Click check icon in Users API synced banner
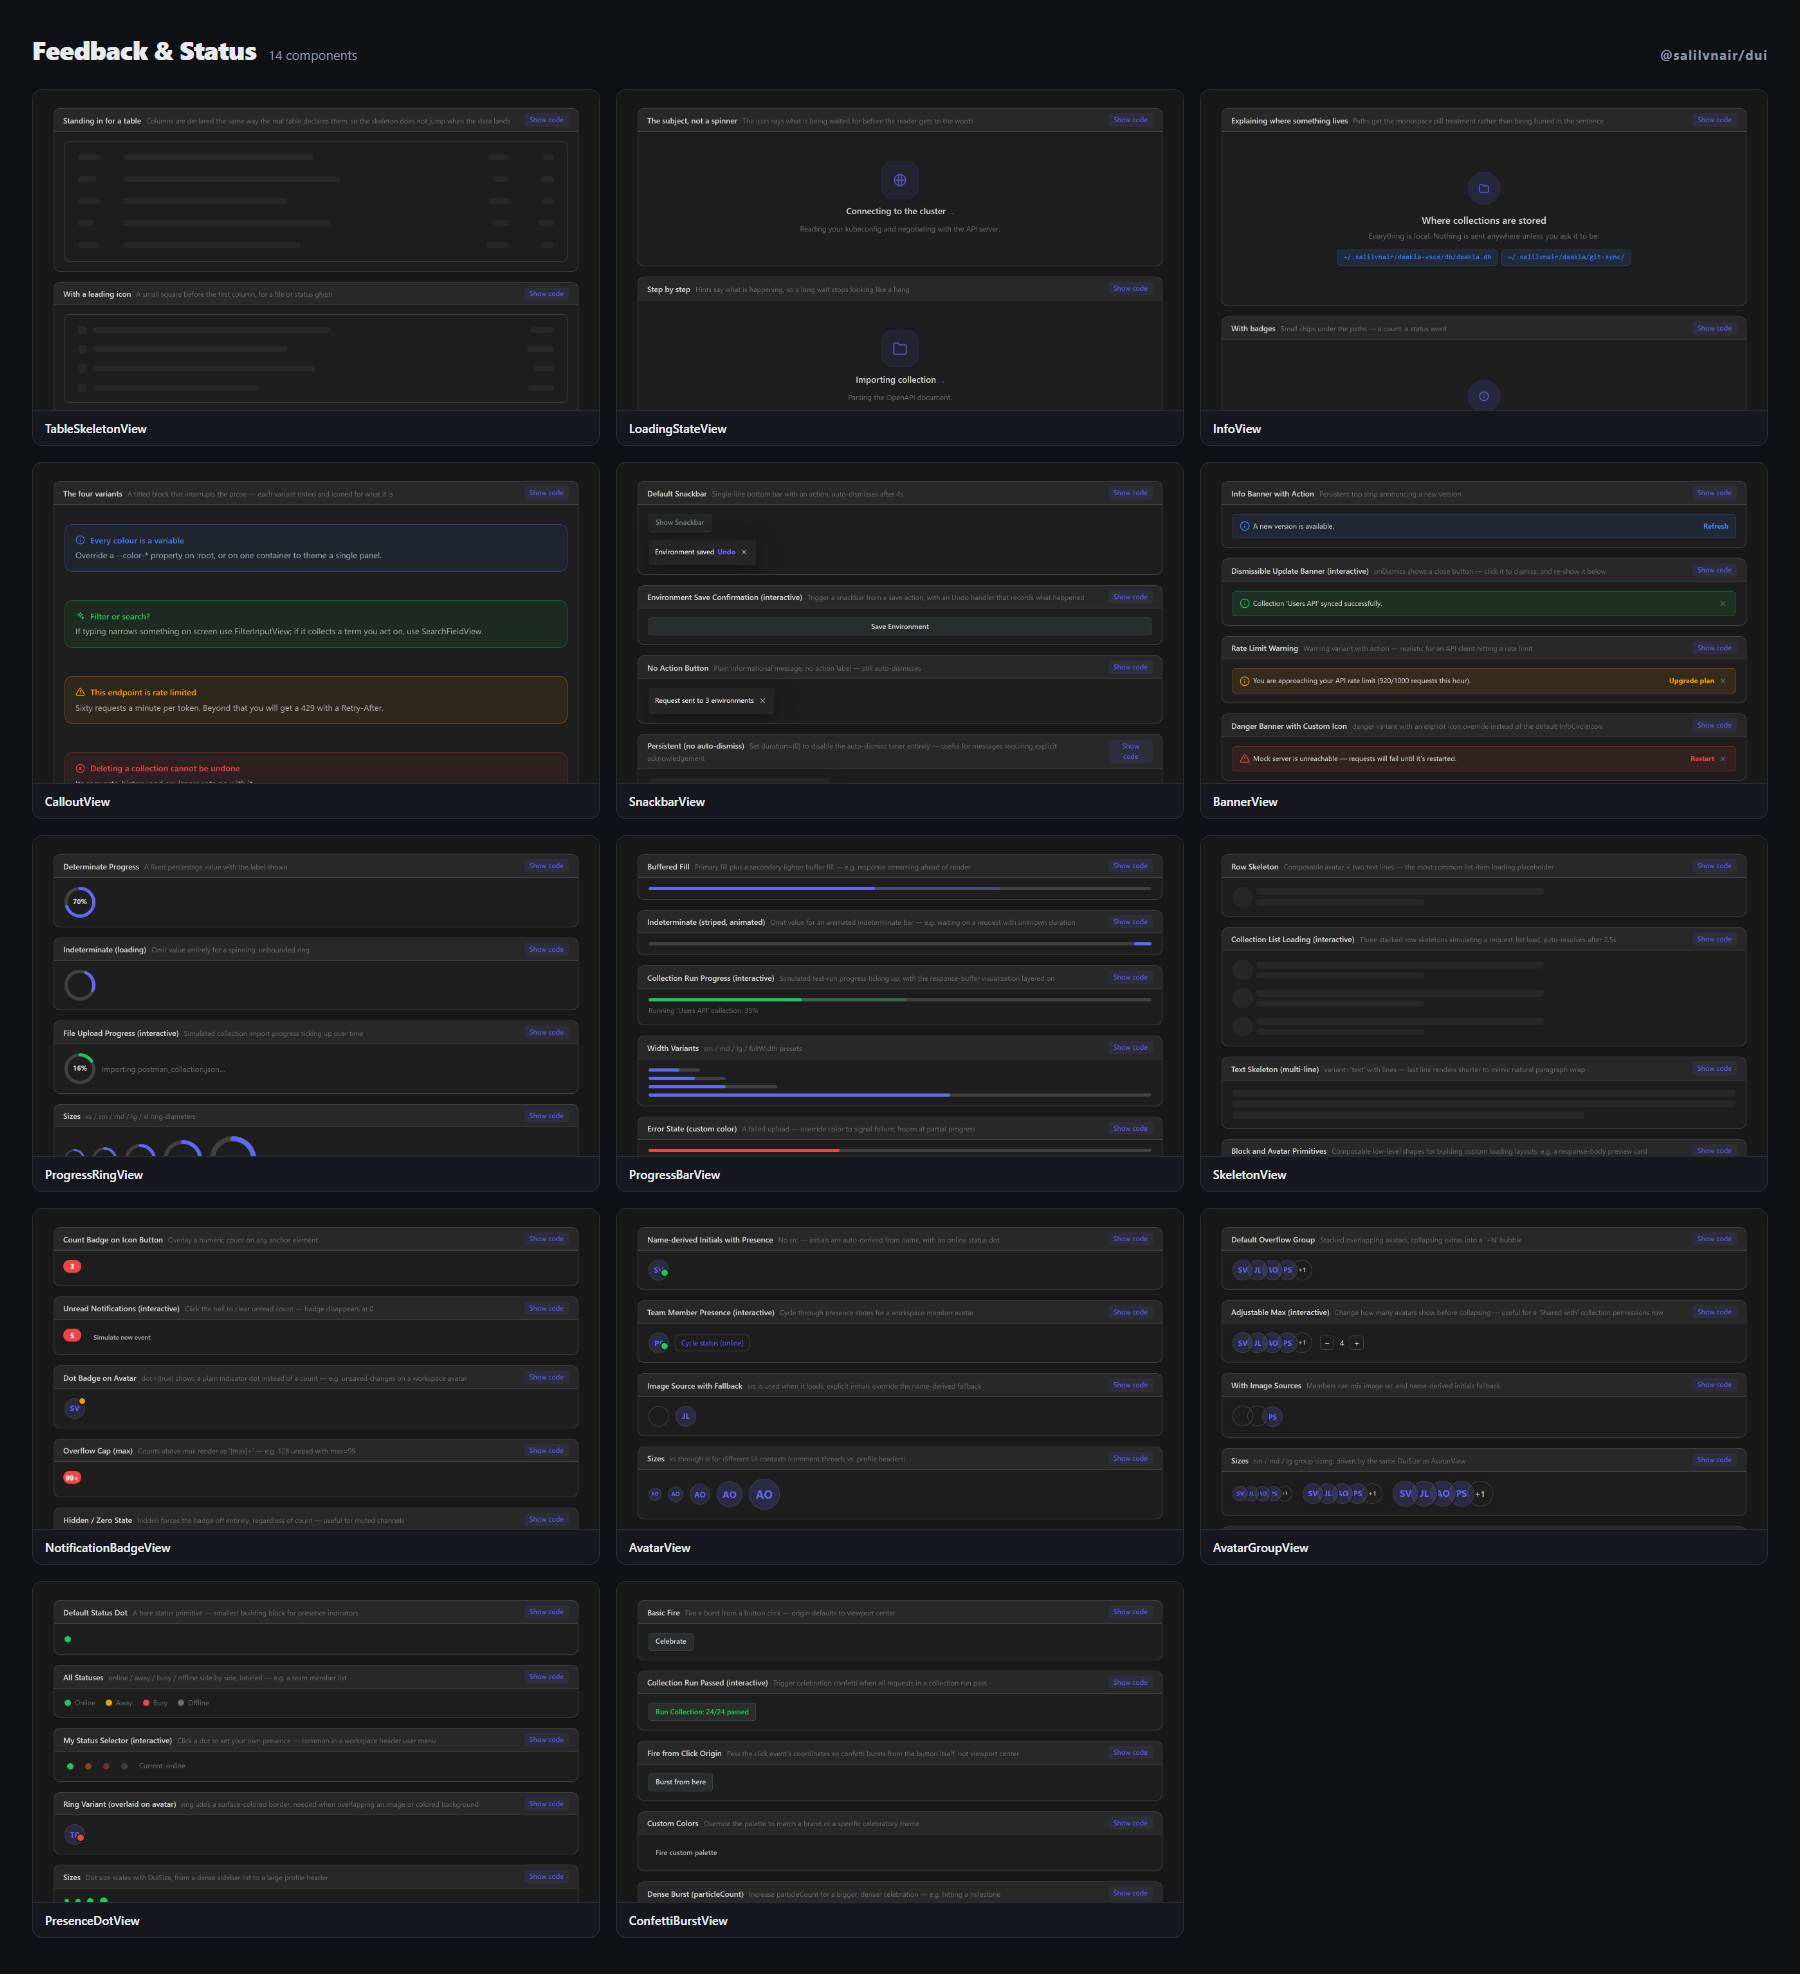Viewport: 1800px width, 1974px height. pyautogui.click(x=1244, y=604)
